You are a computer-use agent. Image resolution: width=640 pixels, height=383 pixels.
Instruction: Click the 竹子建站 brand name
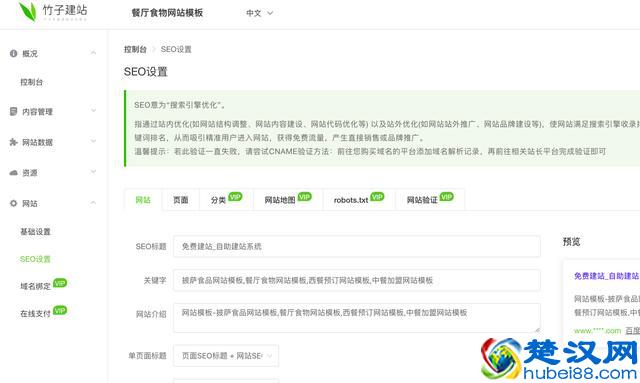click(65, 10)
